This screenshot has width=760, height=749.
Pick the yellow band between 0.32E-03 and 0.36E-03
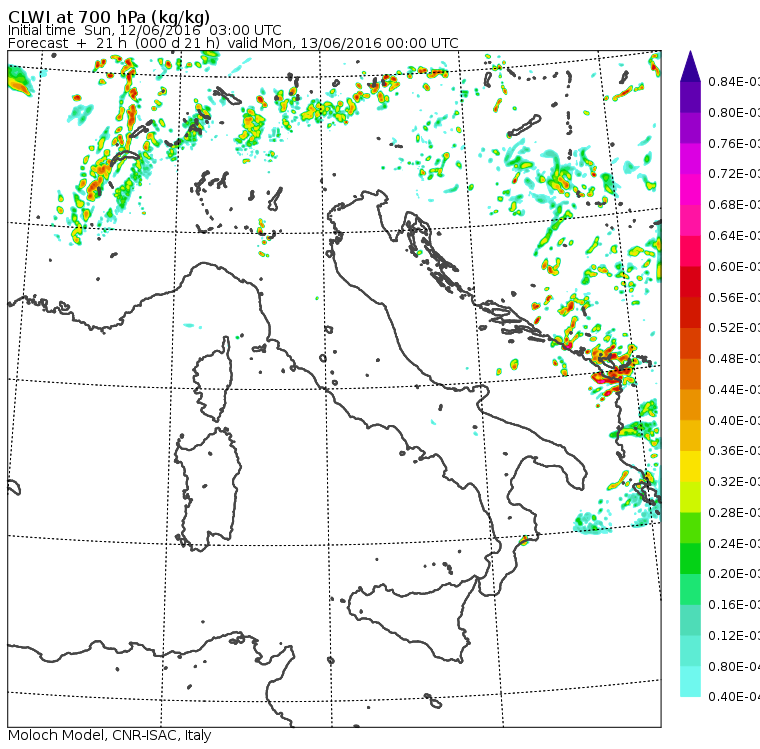coord(690,466)
